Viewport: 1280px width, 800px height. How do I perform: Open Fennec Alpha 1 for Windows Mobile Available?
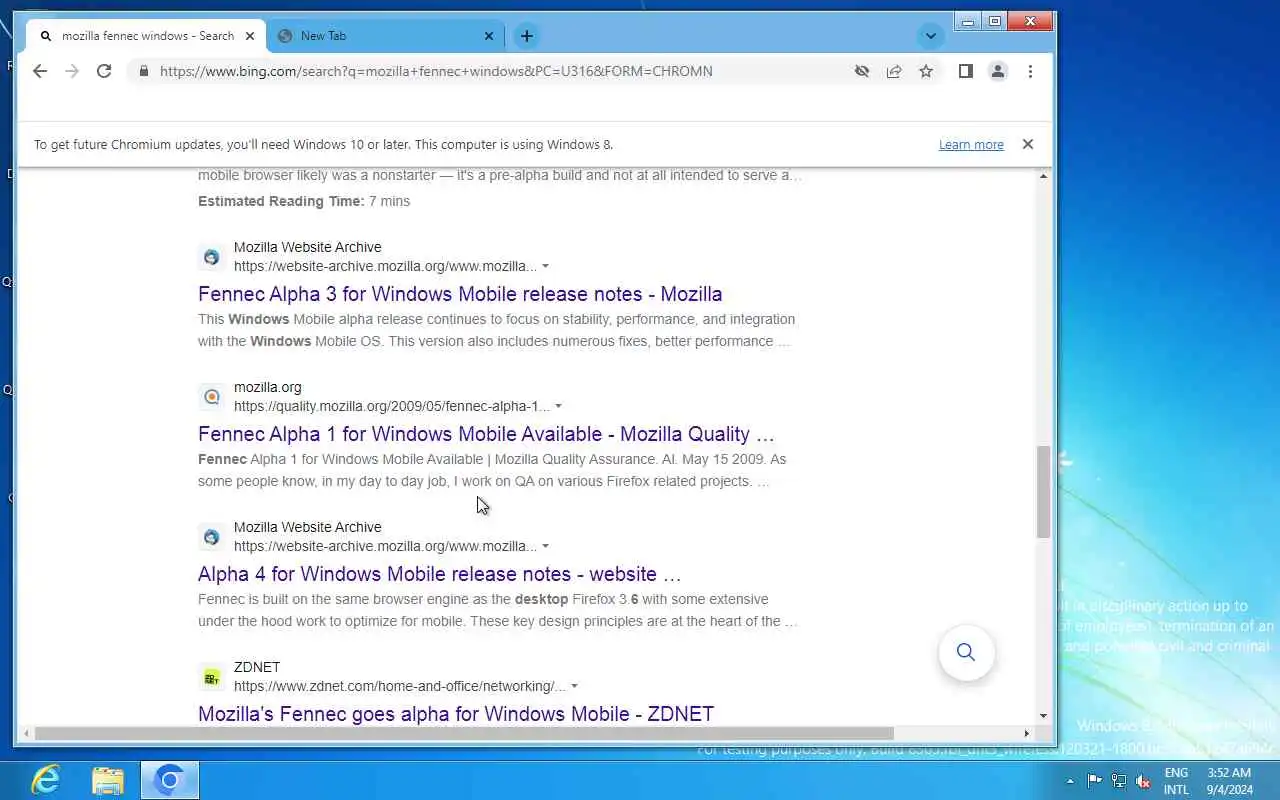[x=486, y=434]
